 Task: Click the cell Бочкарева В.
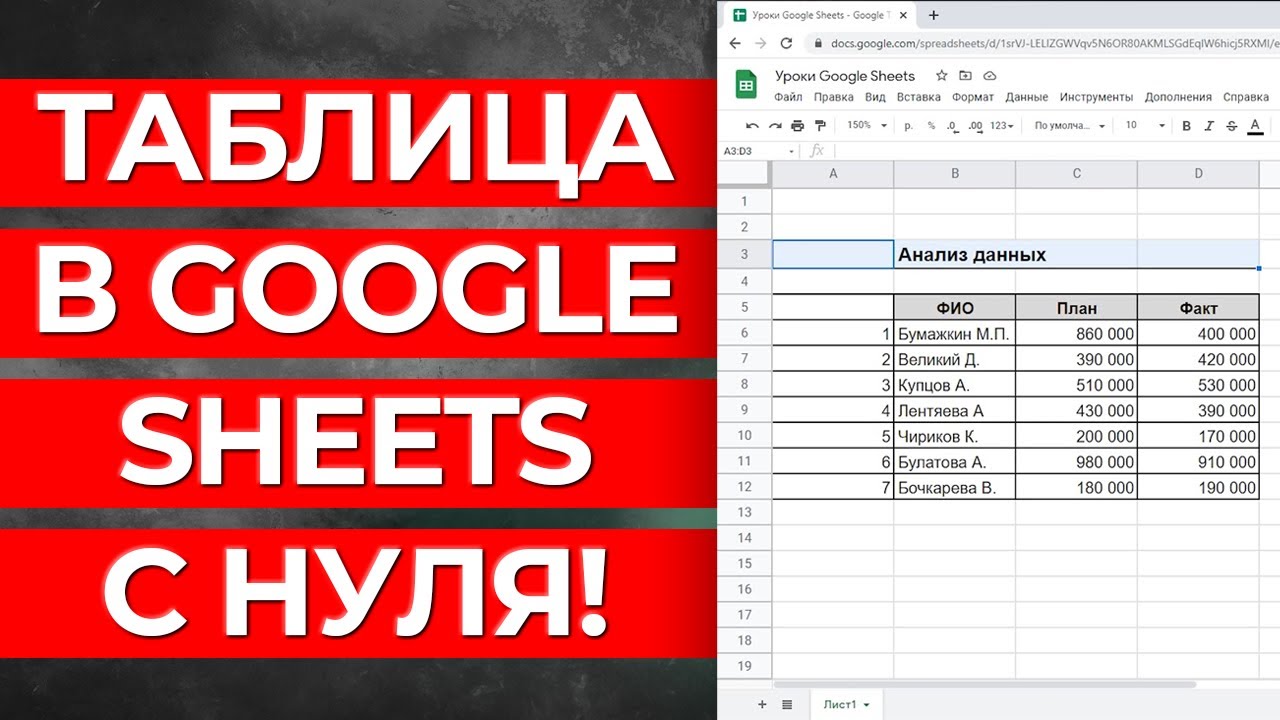(x=955, y=488)
